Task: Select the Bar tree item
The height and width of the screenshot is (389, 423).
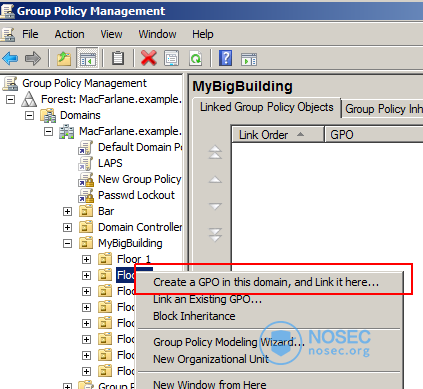Action: (106, 211)
